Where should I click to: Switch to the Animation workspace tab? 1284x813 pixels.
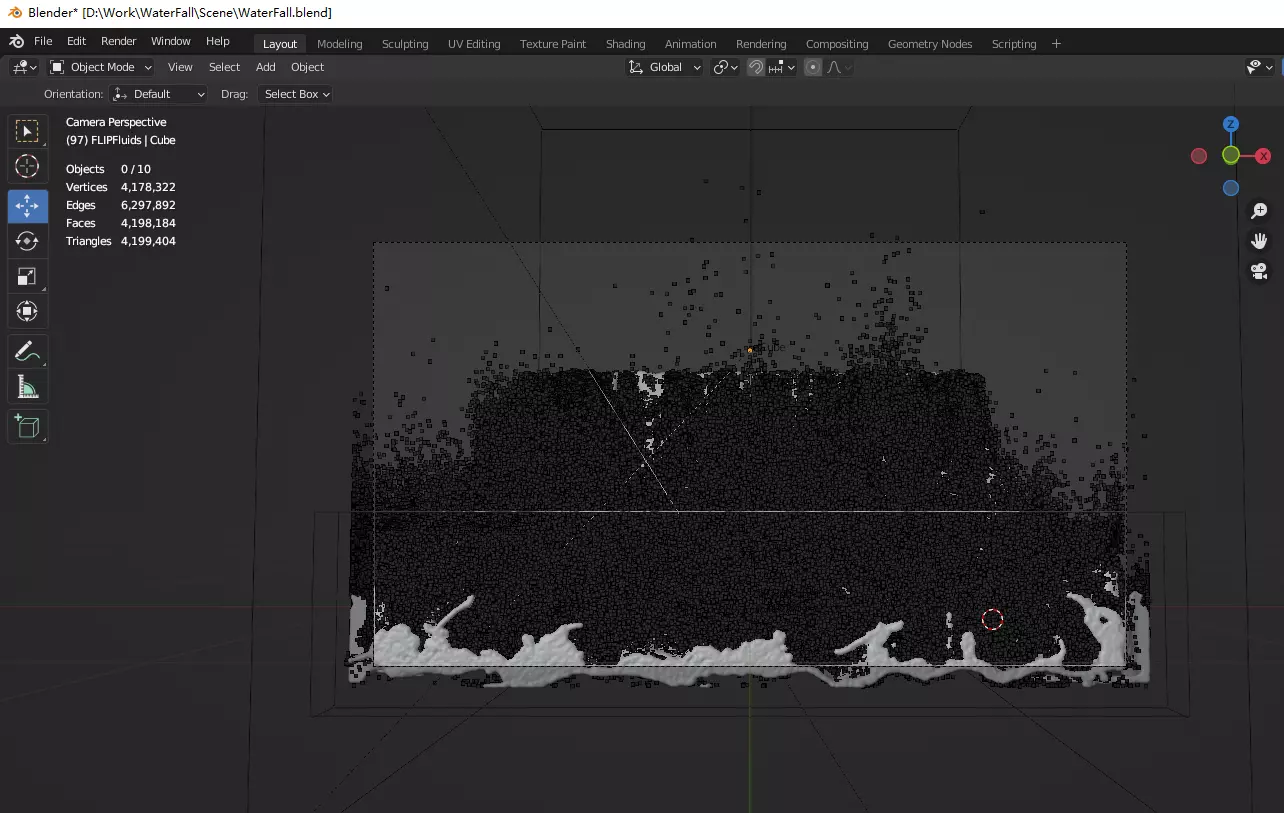tap(691, 44)
